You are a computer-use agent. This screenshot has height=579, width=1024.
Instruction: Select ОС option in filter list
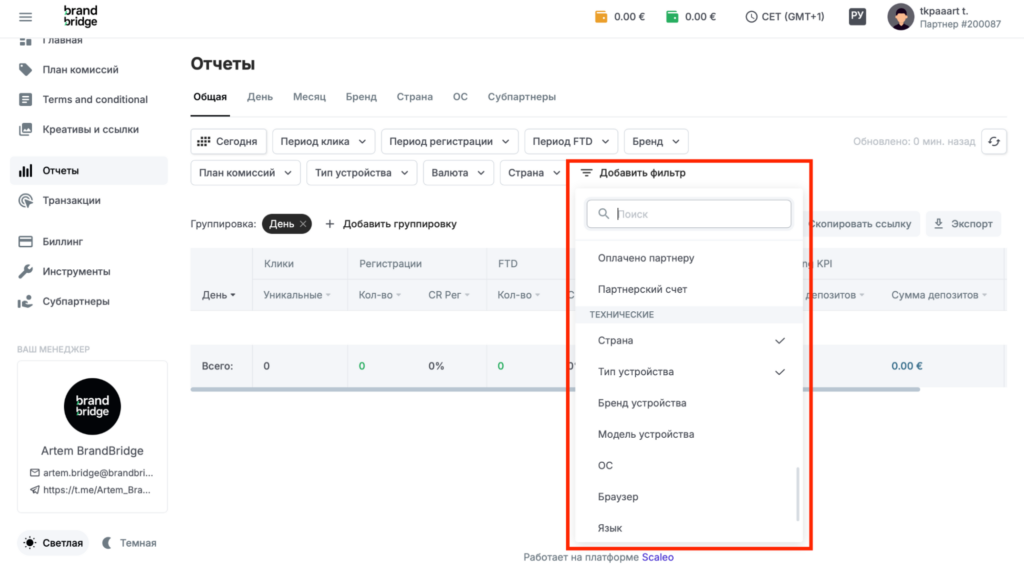point(689,466)
